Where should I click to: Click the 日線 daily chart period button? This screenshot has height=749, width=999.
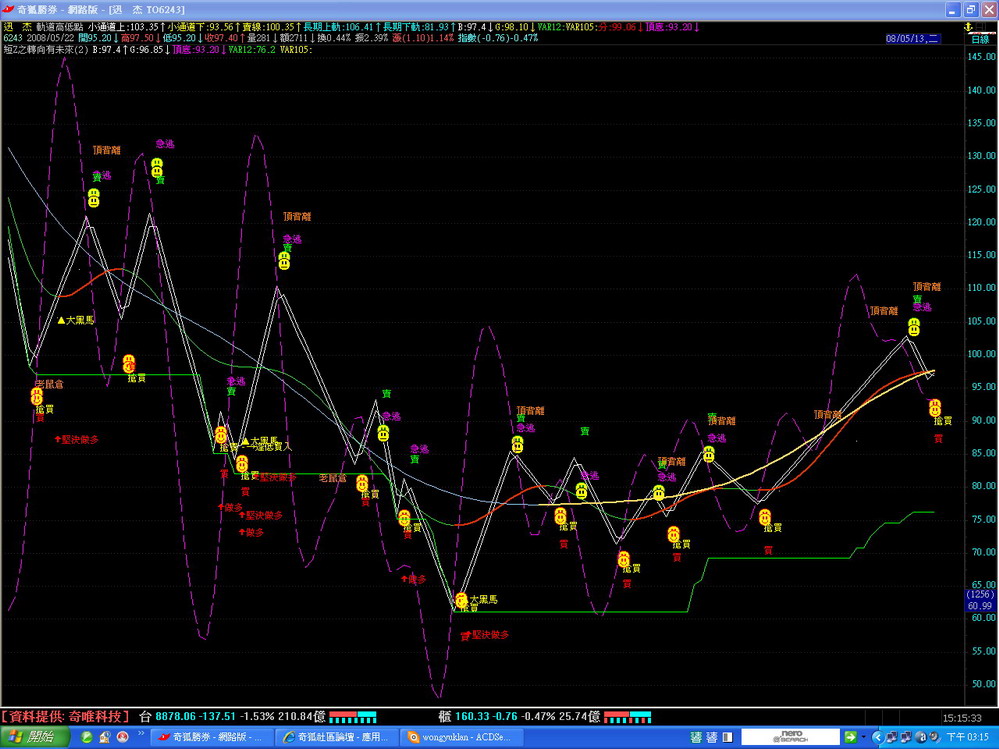click(x=979, y=38)
